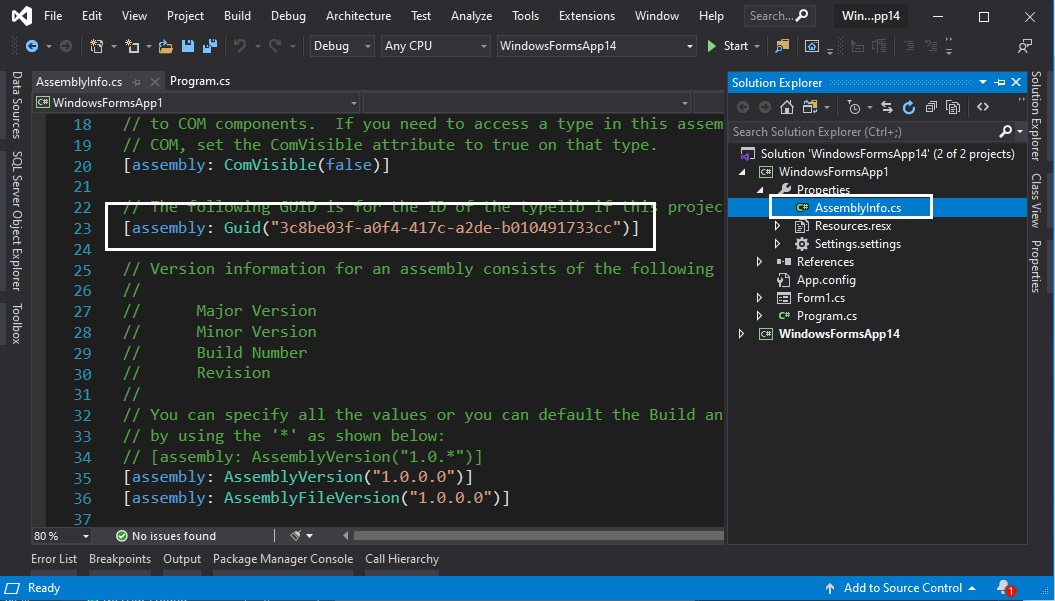Click the Home icon in Solution Explorer
1055x601 pixels.
pos(787,107)
